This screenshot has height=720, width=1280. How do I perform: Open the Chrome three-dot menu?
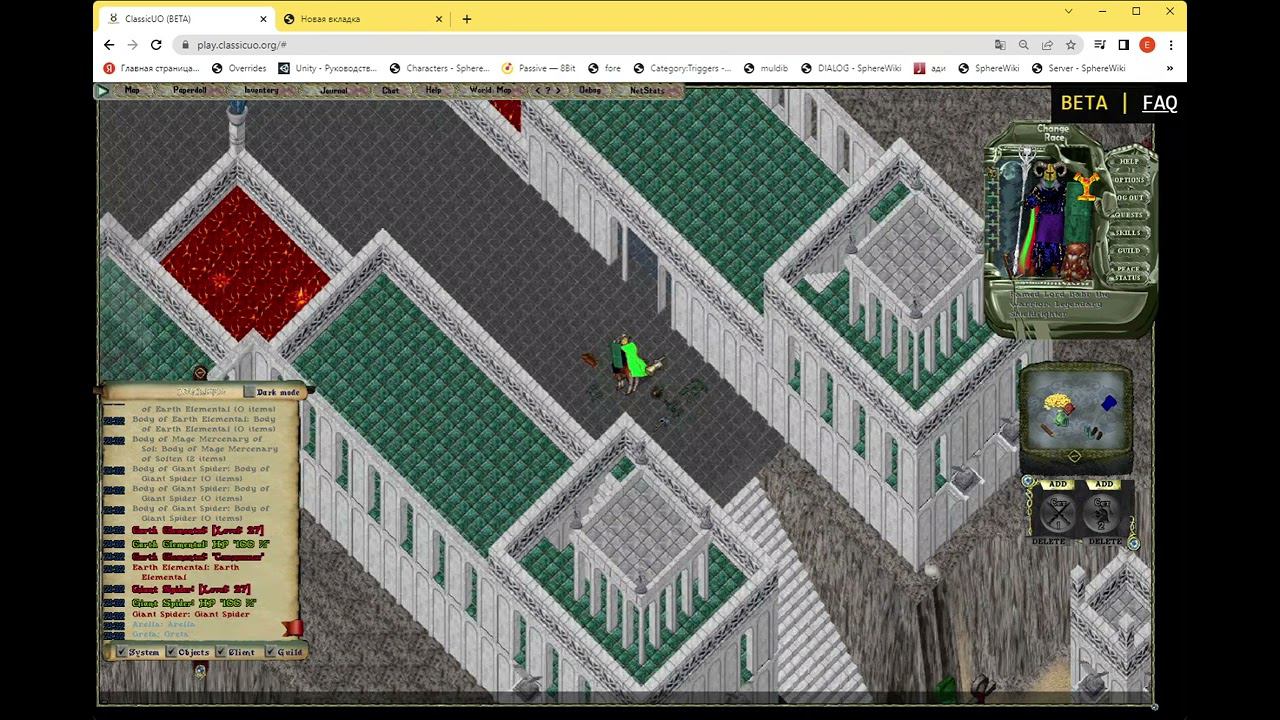point(1171,45)
